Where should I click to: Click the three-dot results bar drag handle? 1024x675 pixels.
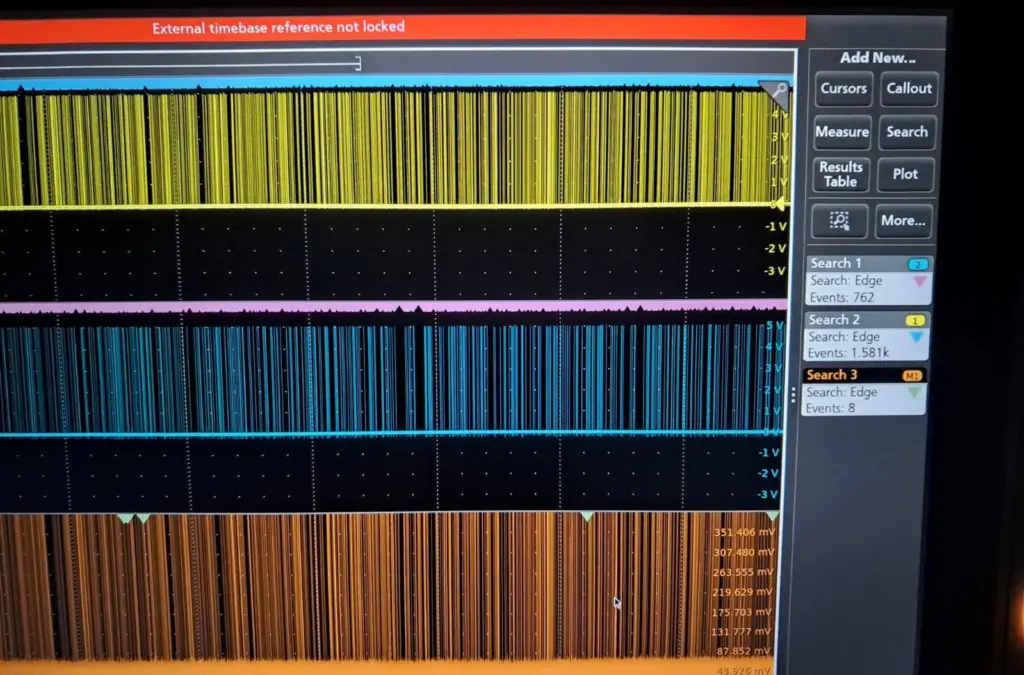[795, 395]
